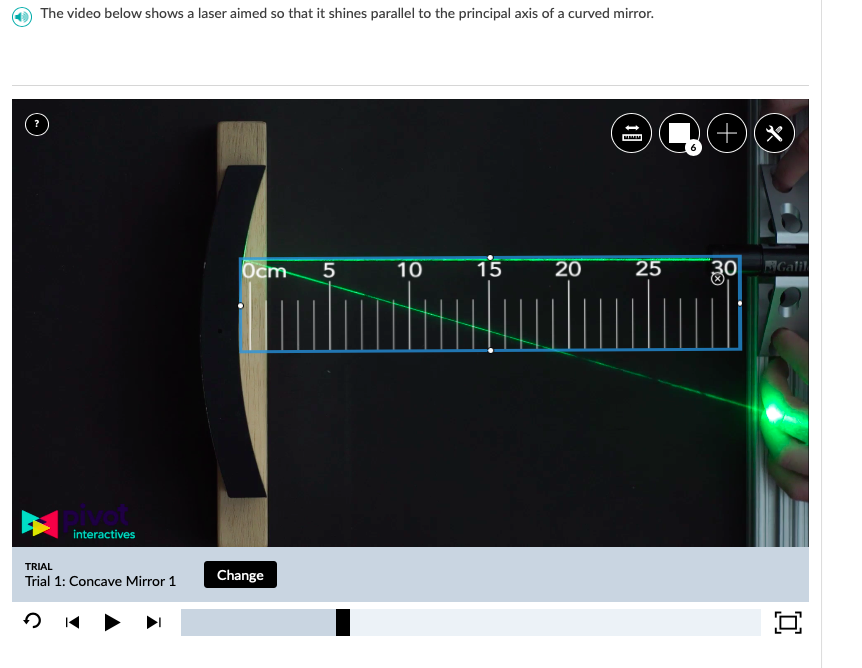Toggle the audio narration speaker icon
862x668 pixels.
tap(22, 17)
